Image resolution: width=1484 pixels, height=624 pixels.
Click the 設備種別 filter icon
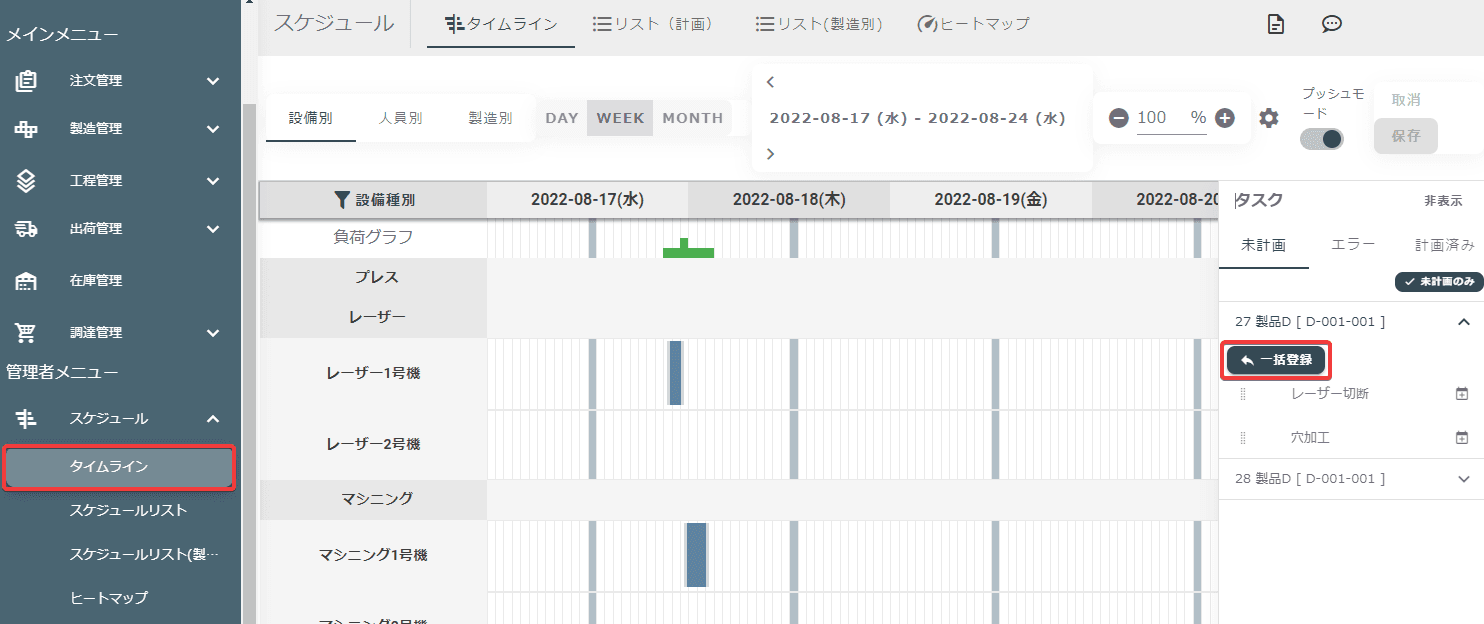[342, 200]
